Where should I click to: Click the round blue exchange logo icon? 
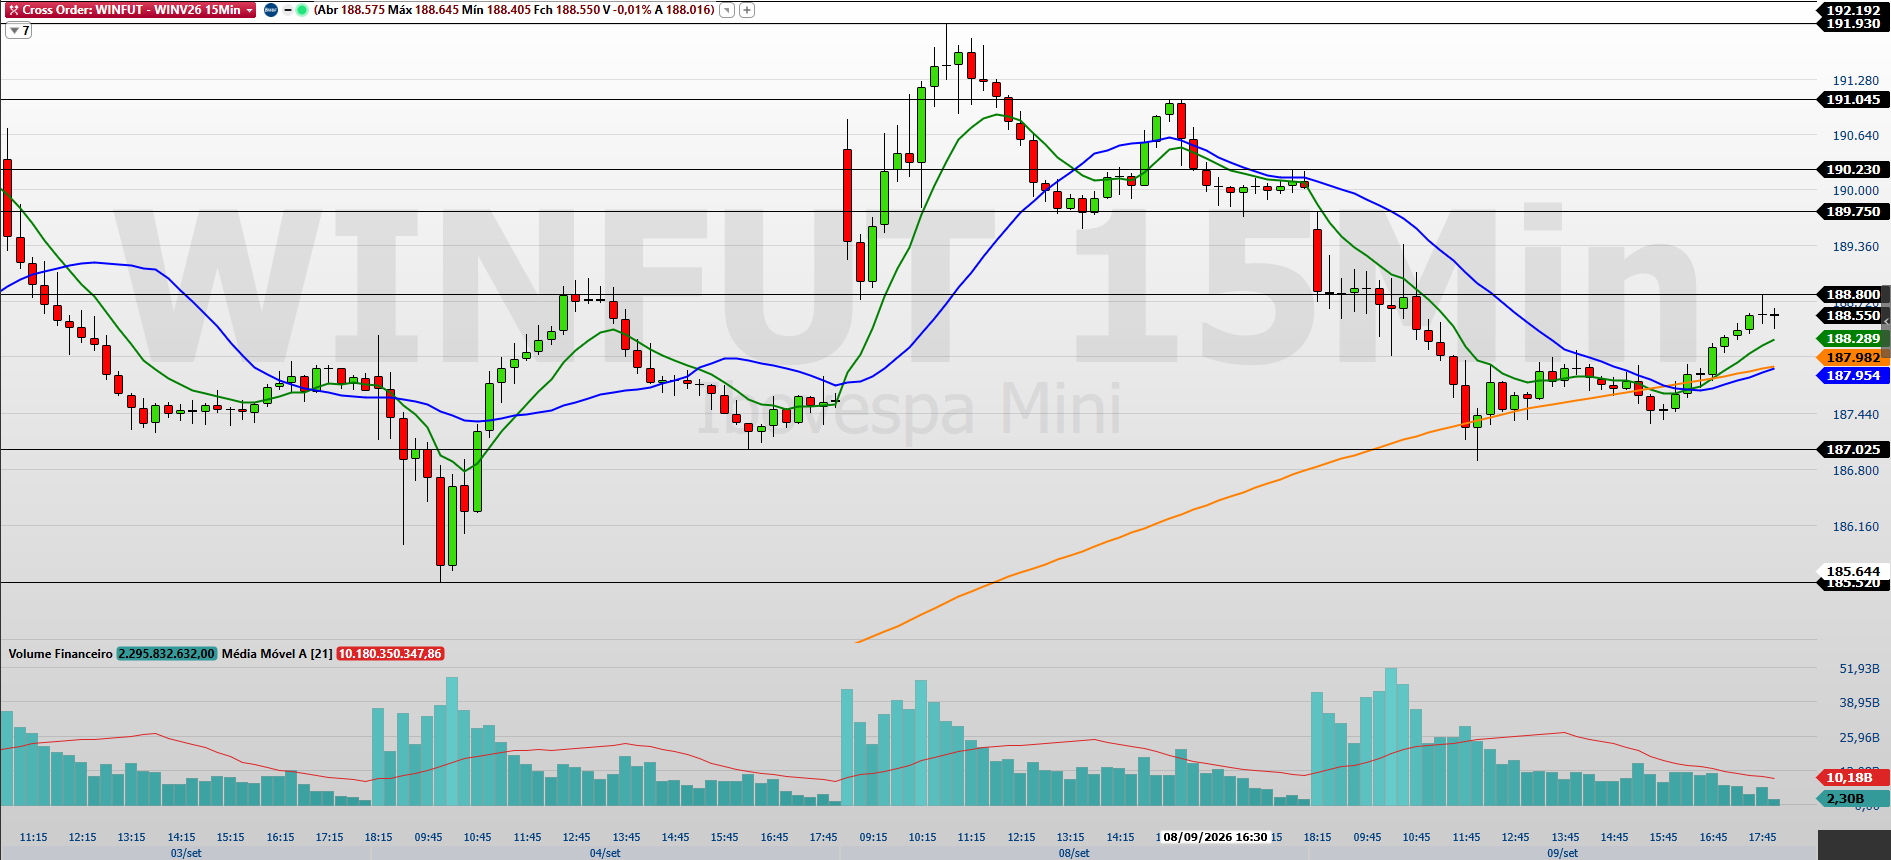coord(271,10)
